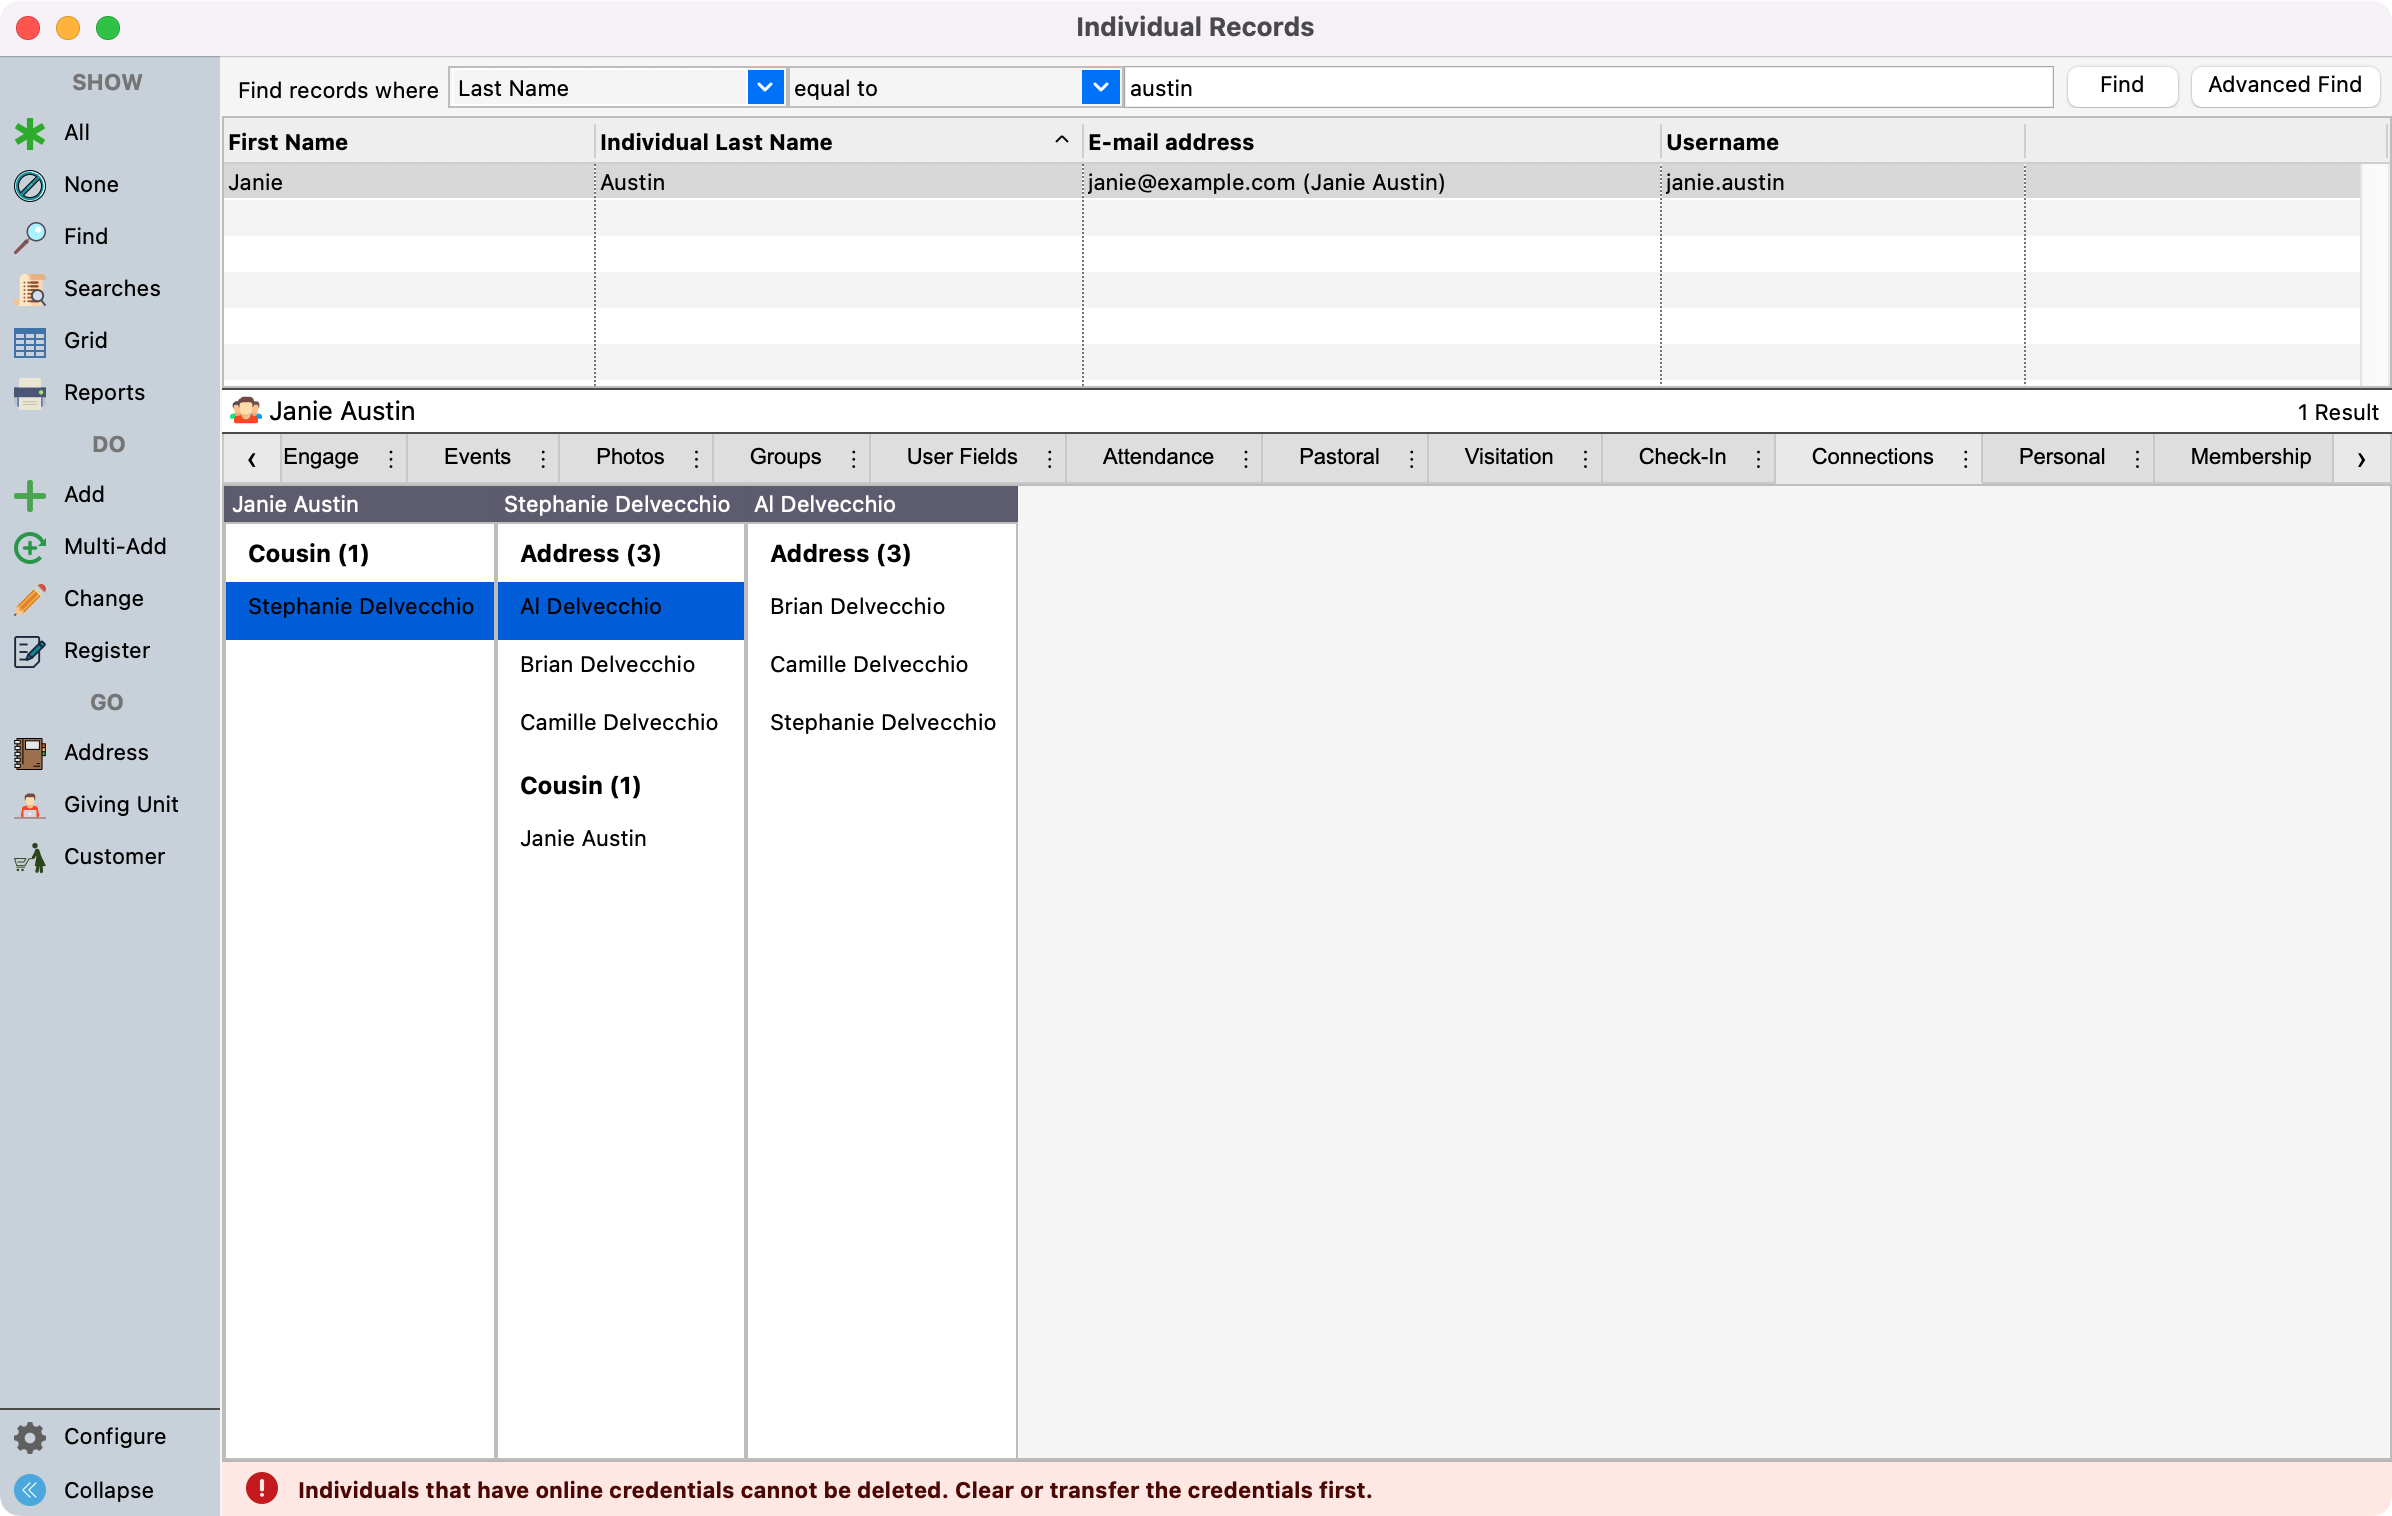Select the None icon in sidebar
Screen dimensions: 2392x1516
[x=30, y=185]
